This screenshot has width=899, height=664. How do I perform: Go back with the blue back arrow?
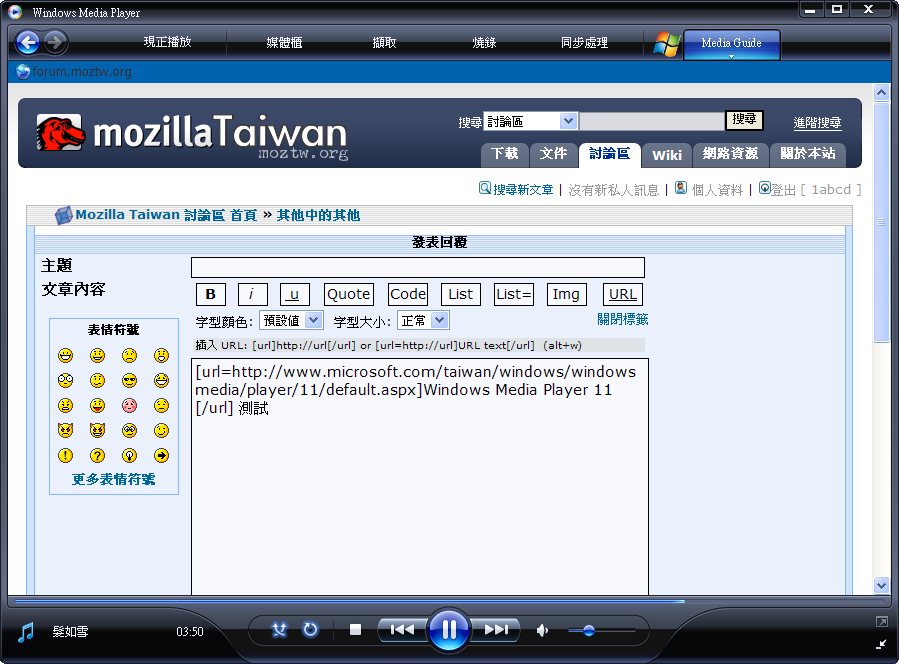pos(28,42)
